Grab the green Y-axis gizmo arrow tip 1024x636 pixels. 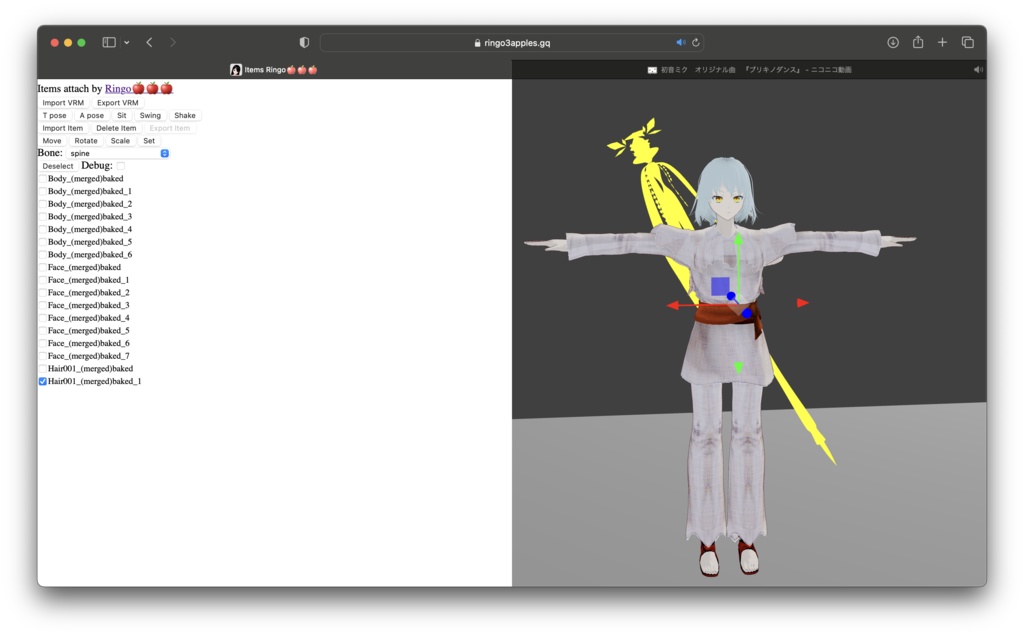tap(738, 240)
